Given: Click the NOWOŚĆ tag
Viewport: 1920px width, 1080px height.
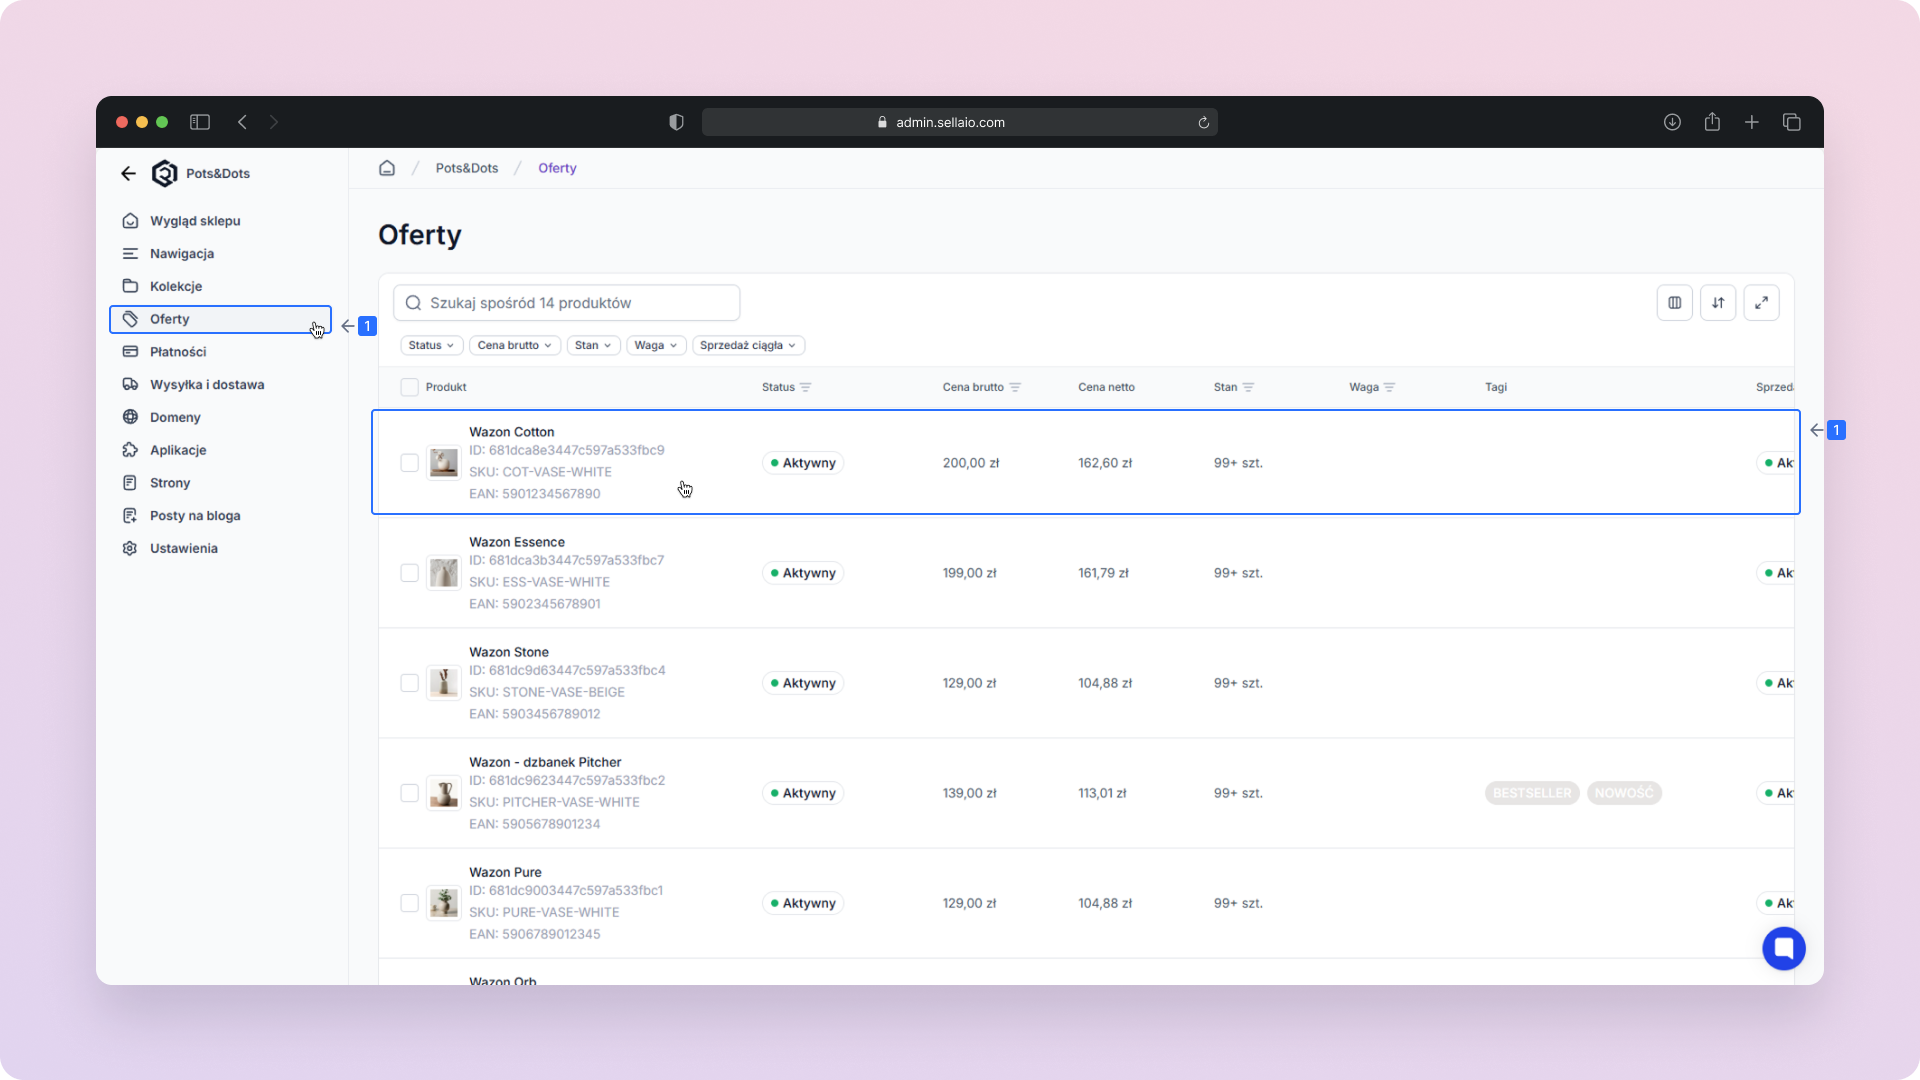Looking at the screenshot, I should tap(1624, 793).
